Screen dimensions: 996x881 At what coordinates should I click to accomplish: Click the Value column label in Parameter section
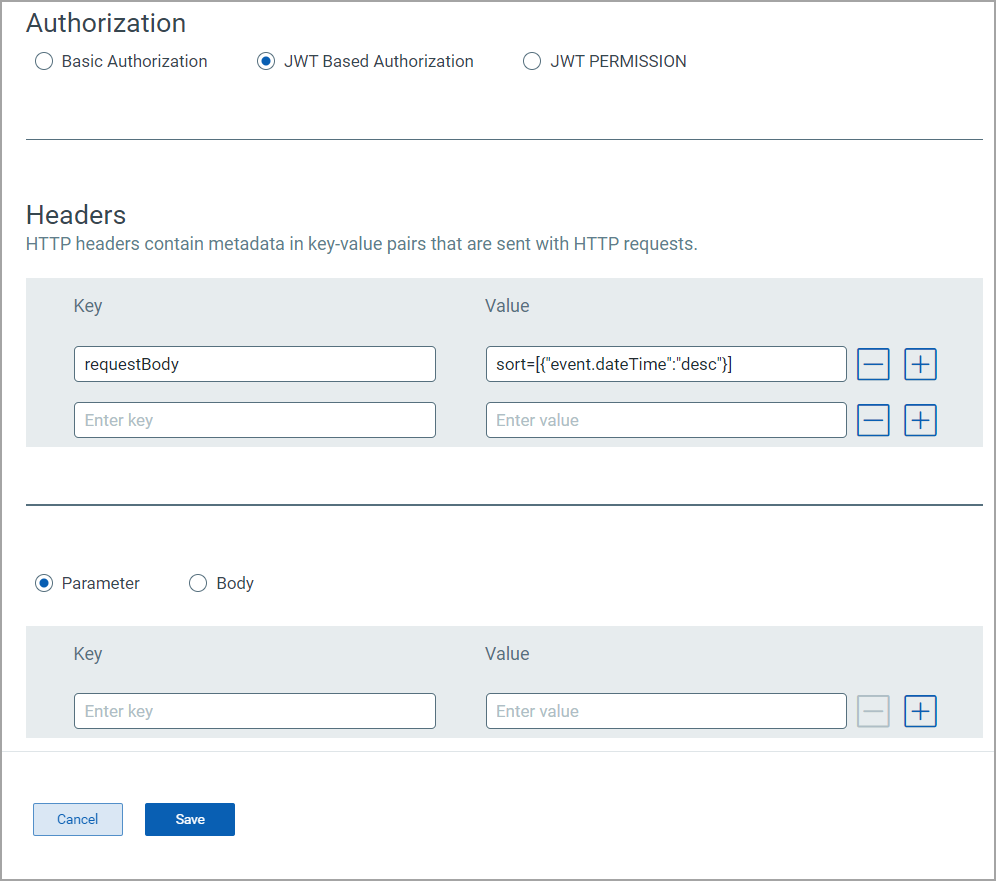coord(507,654)
